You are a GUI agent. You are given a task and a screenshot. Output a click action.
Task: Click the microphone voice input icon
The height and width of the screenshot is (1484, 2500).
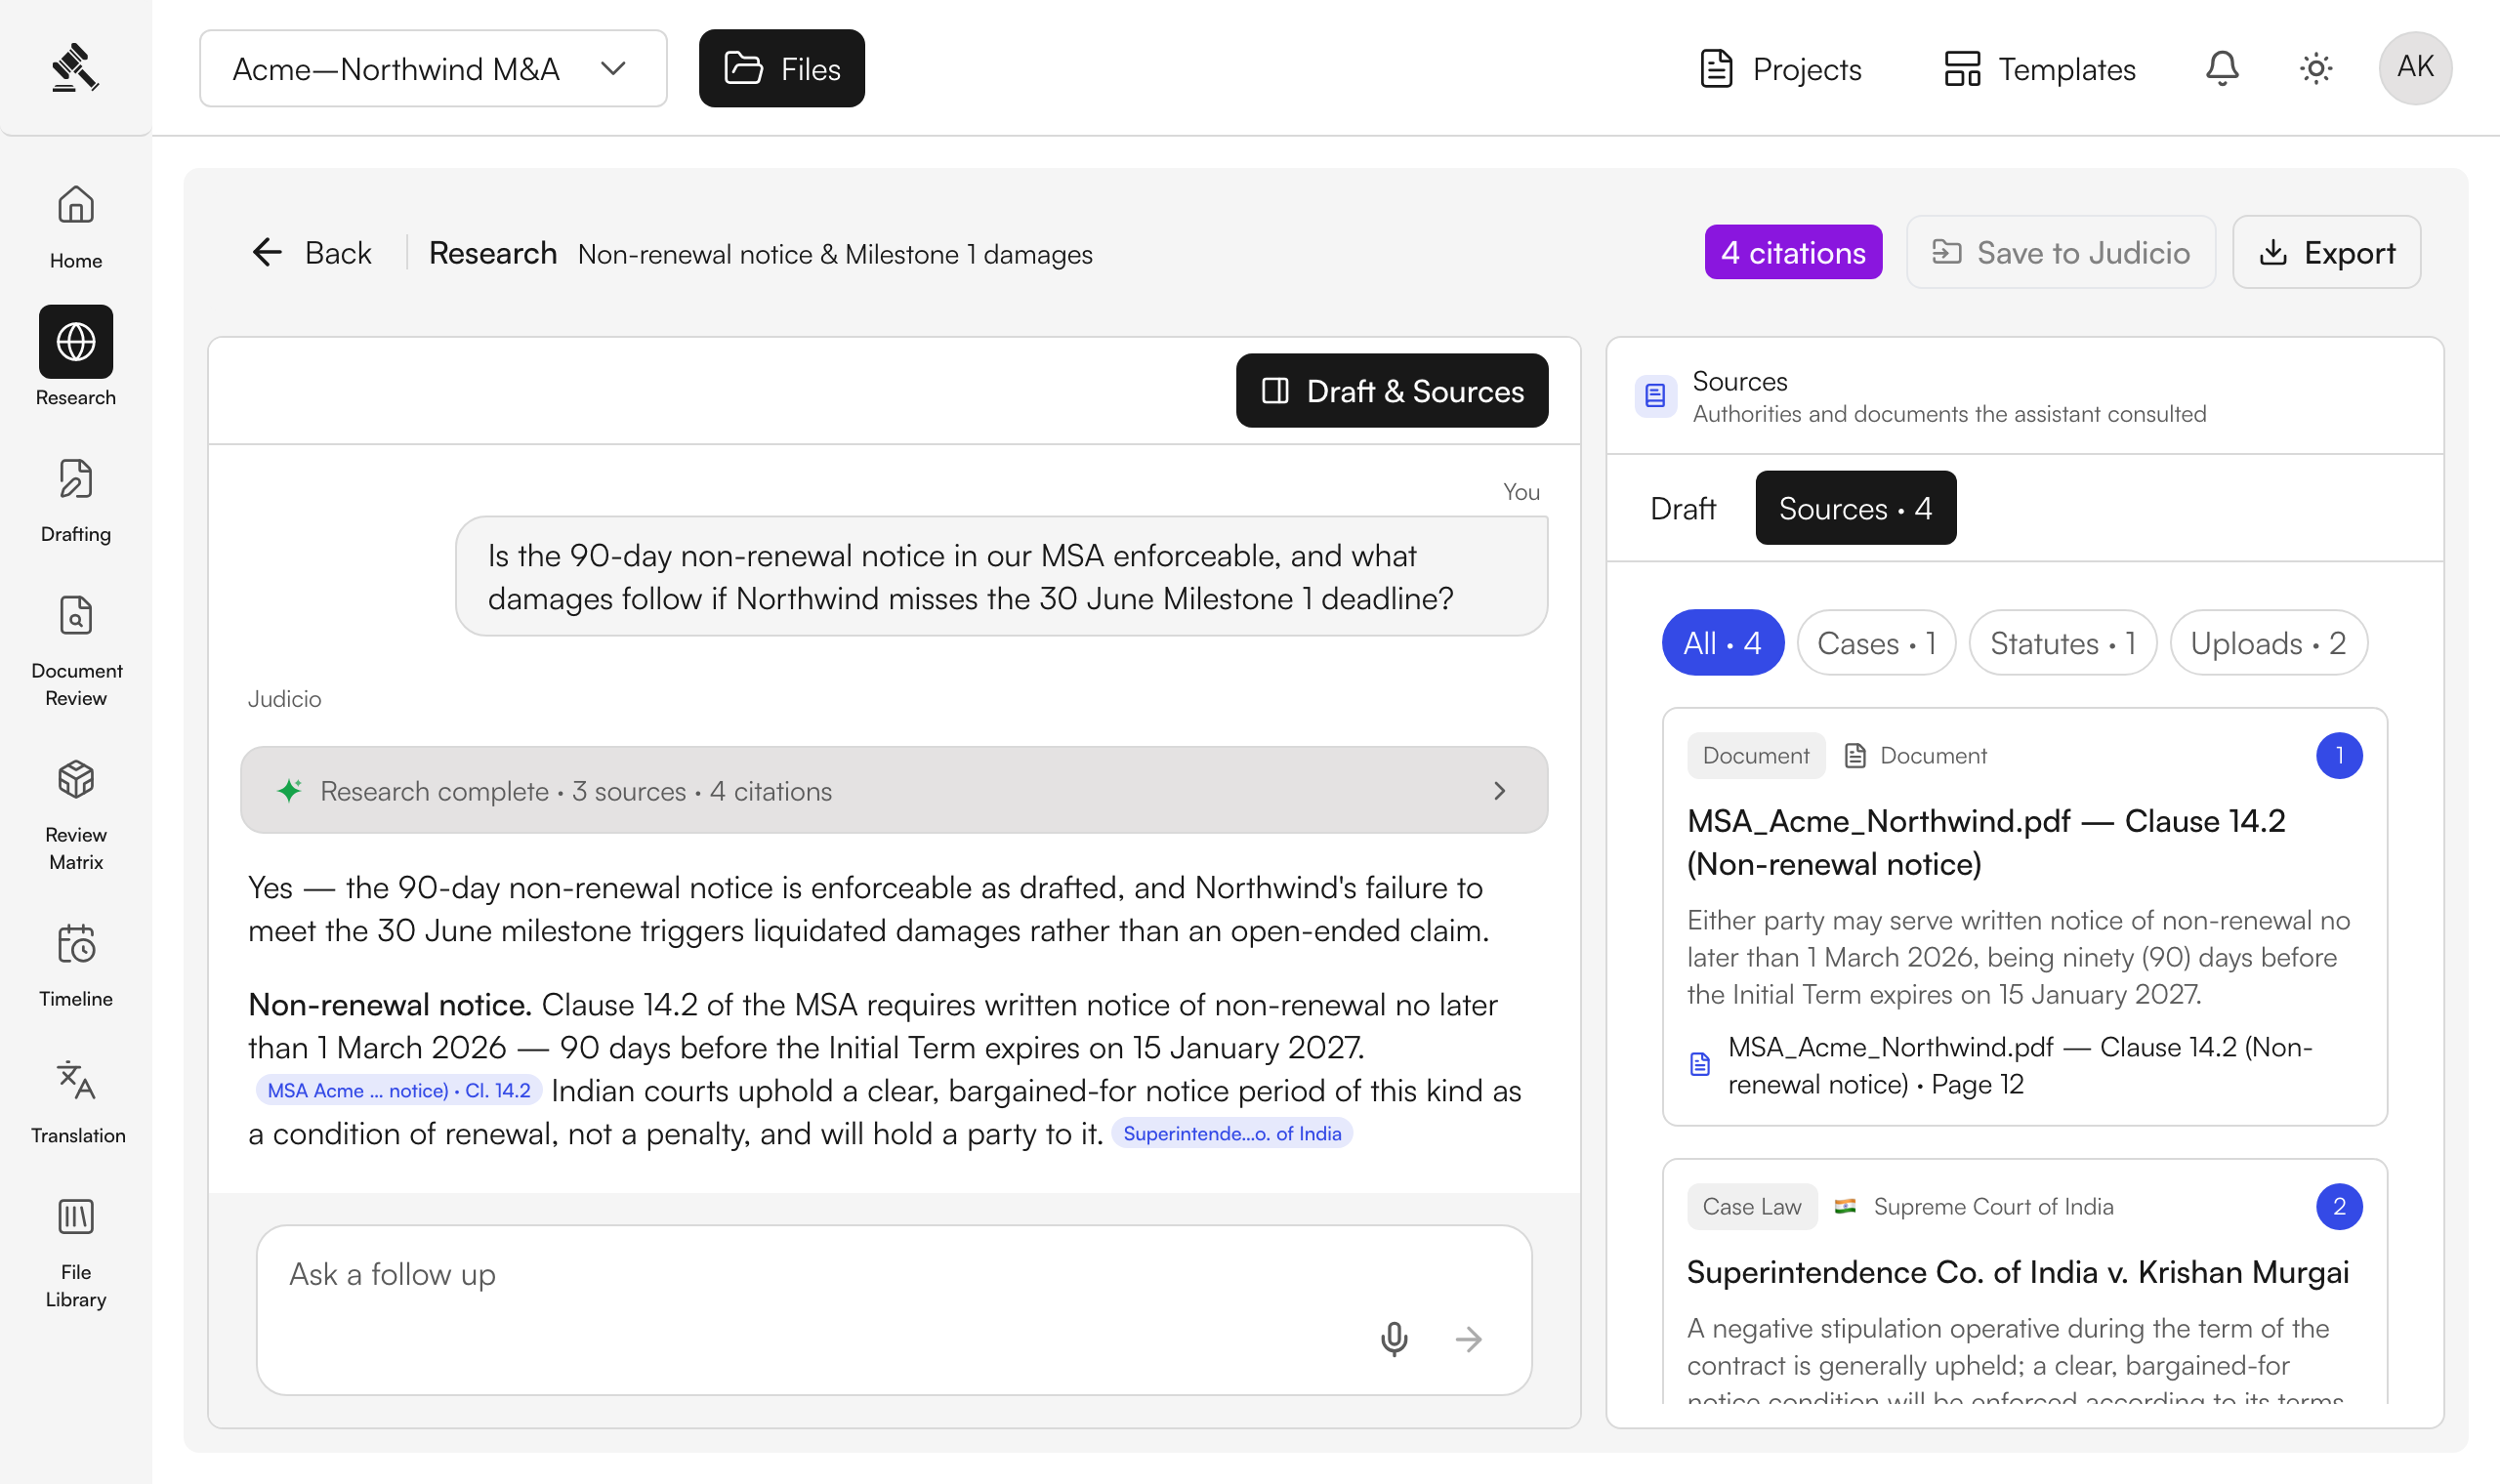(x=1394, y=1338)
